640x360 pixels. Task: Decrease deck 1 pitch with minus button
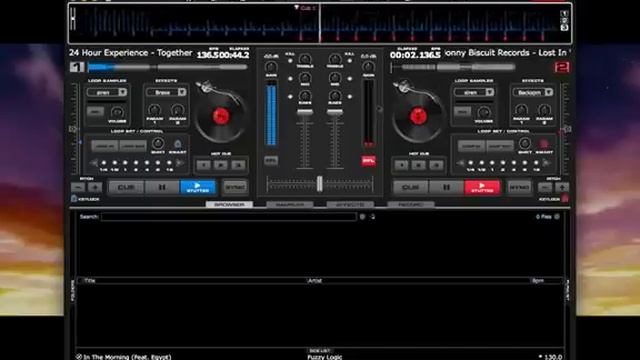tap(78, 187)
